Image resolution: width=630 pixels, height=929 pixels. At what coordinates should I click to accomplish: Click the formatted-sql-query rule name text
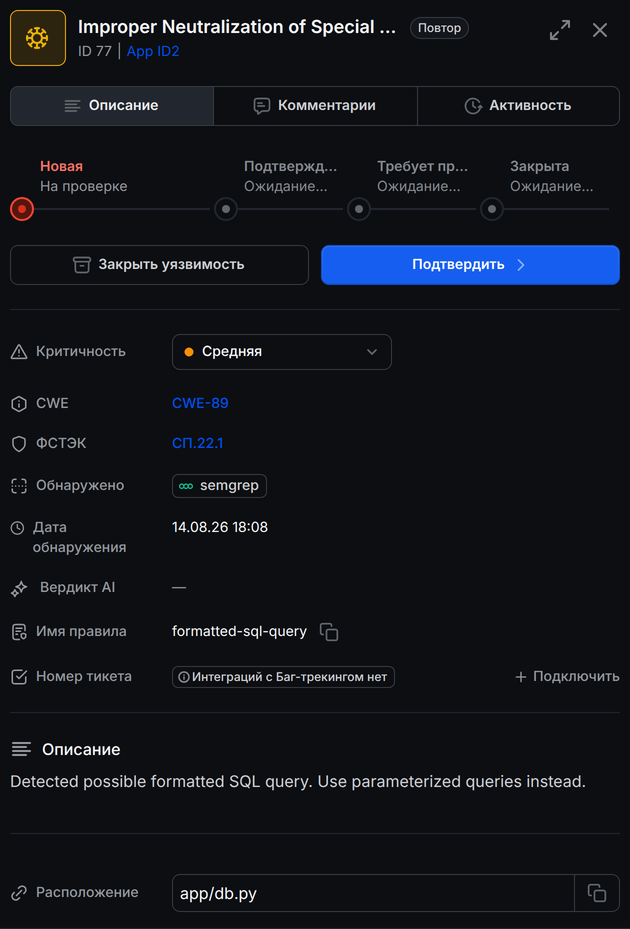[239, 632]
